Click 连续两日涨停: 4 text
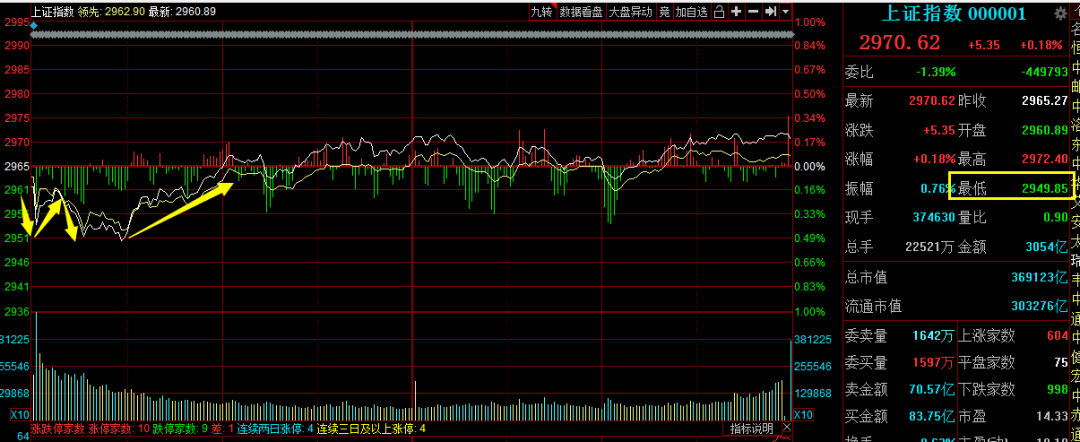This screenshot has width=1080, height=442. click(276, 430)
